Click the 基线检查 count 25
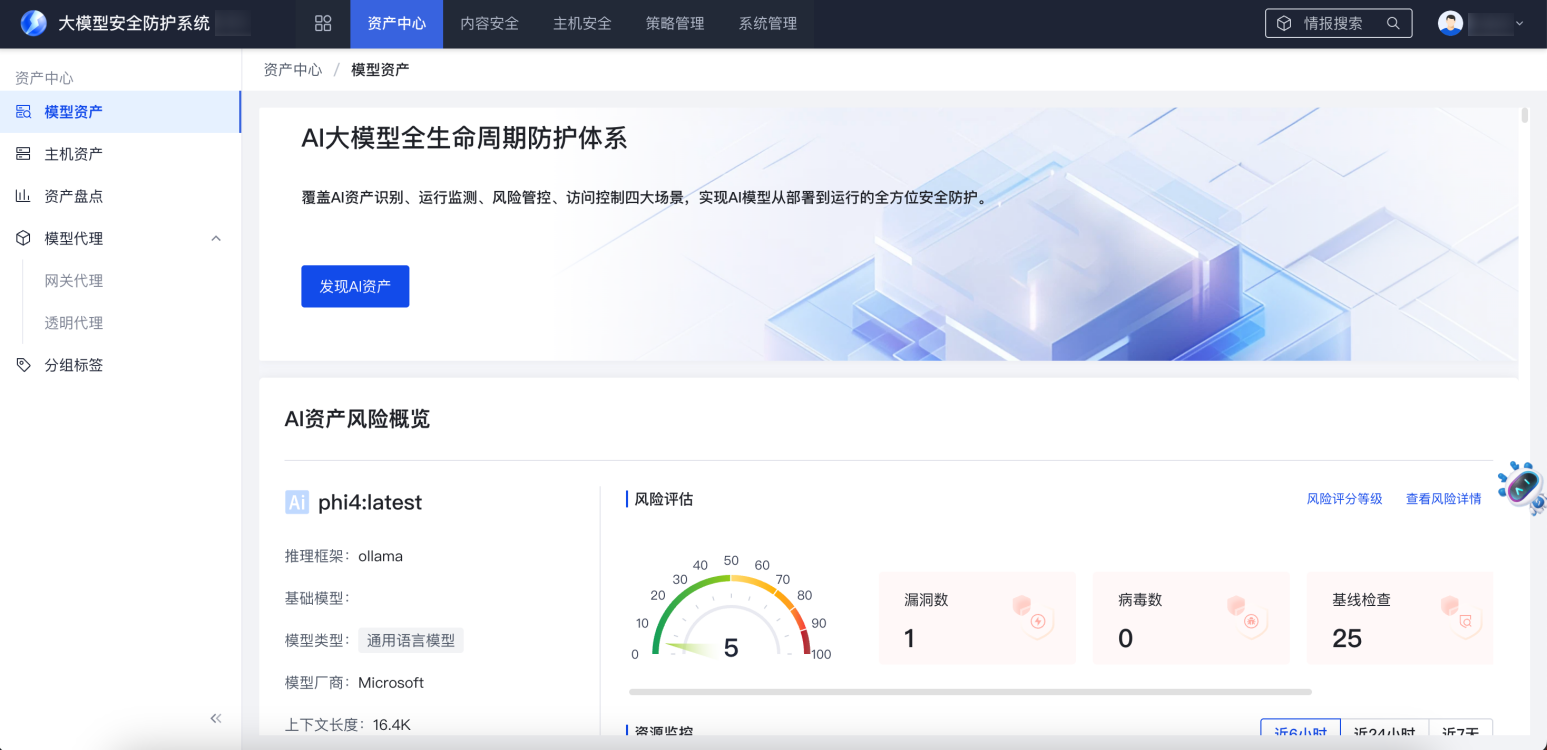The width and height of the screenshot is (1547, 750). (1347, 639)
